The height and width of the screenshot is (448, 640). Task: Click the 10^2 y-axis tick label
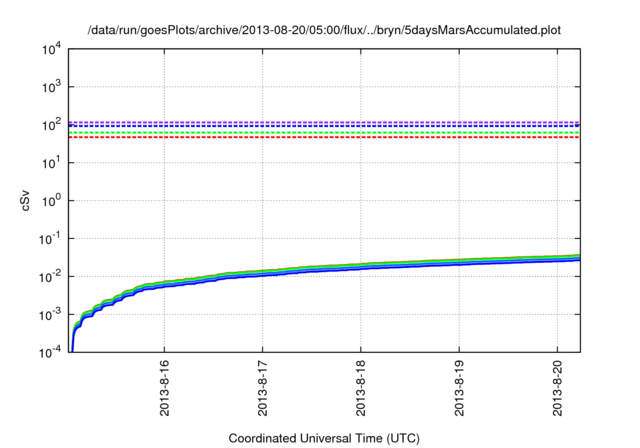[x=51, y=125]
